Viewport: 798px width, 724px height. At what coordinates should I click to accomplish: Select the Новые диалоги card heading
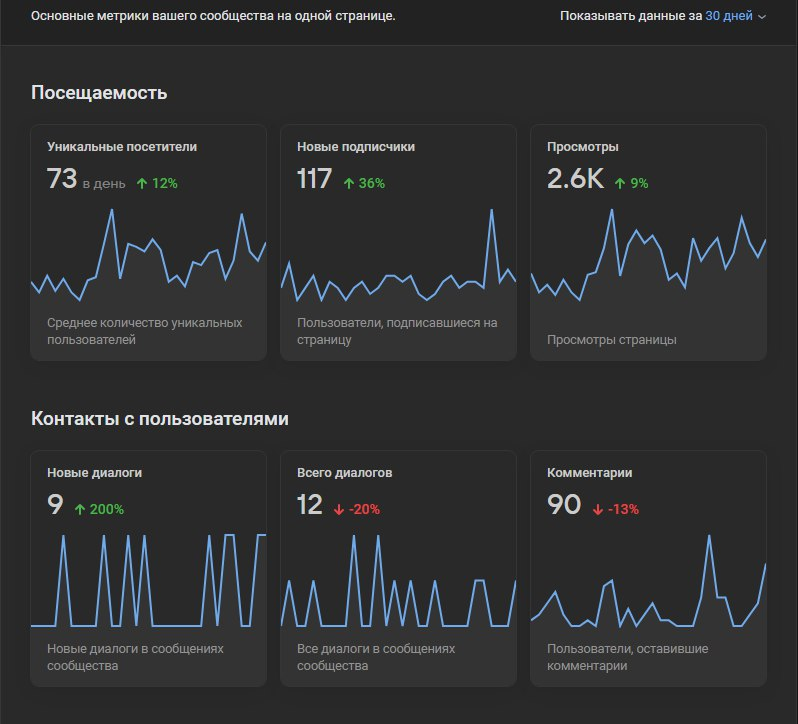(94, 473)
